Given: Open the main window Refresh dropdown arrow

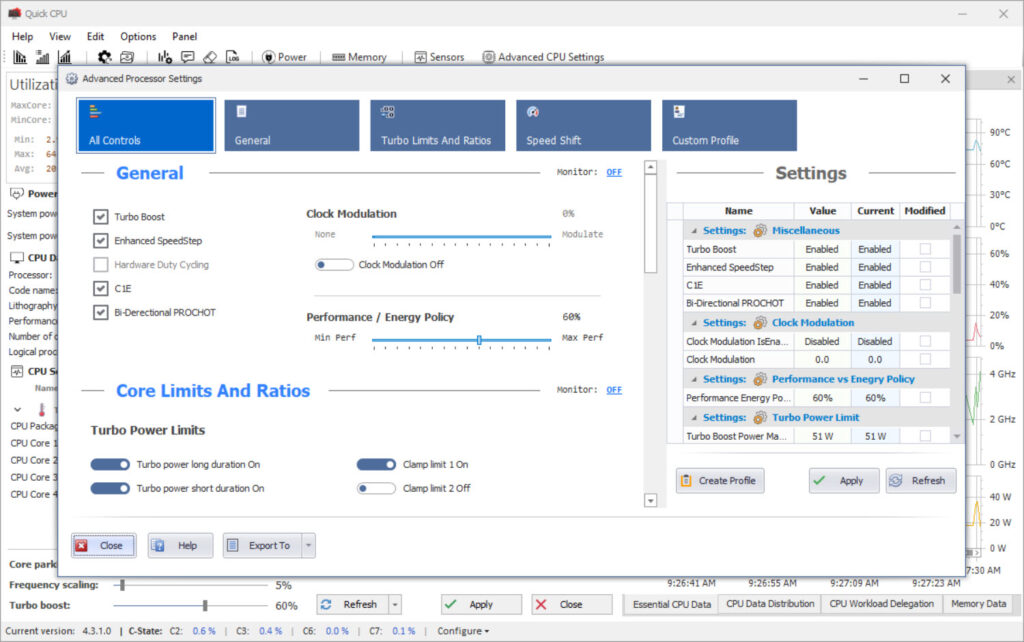Looking at the screenshot, I should pos(395,605).
